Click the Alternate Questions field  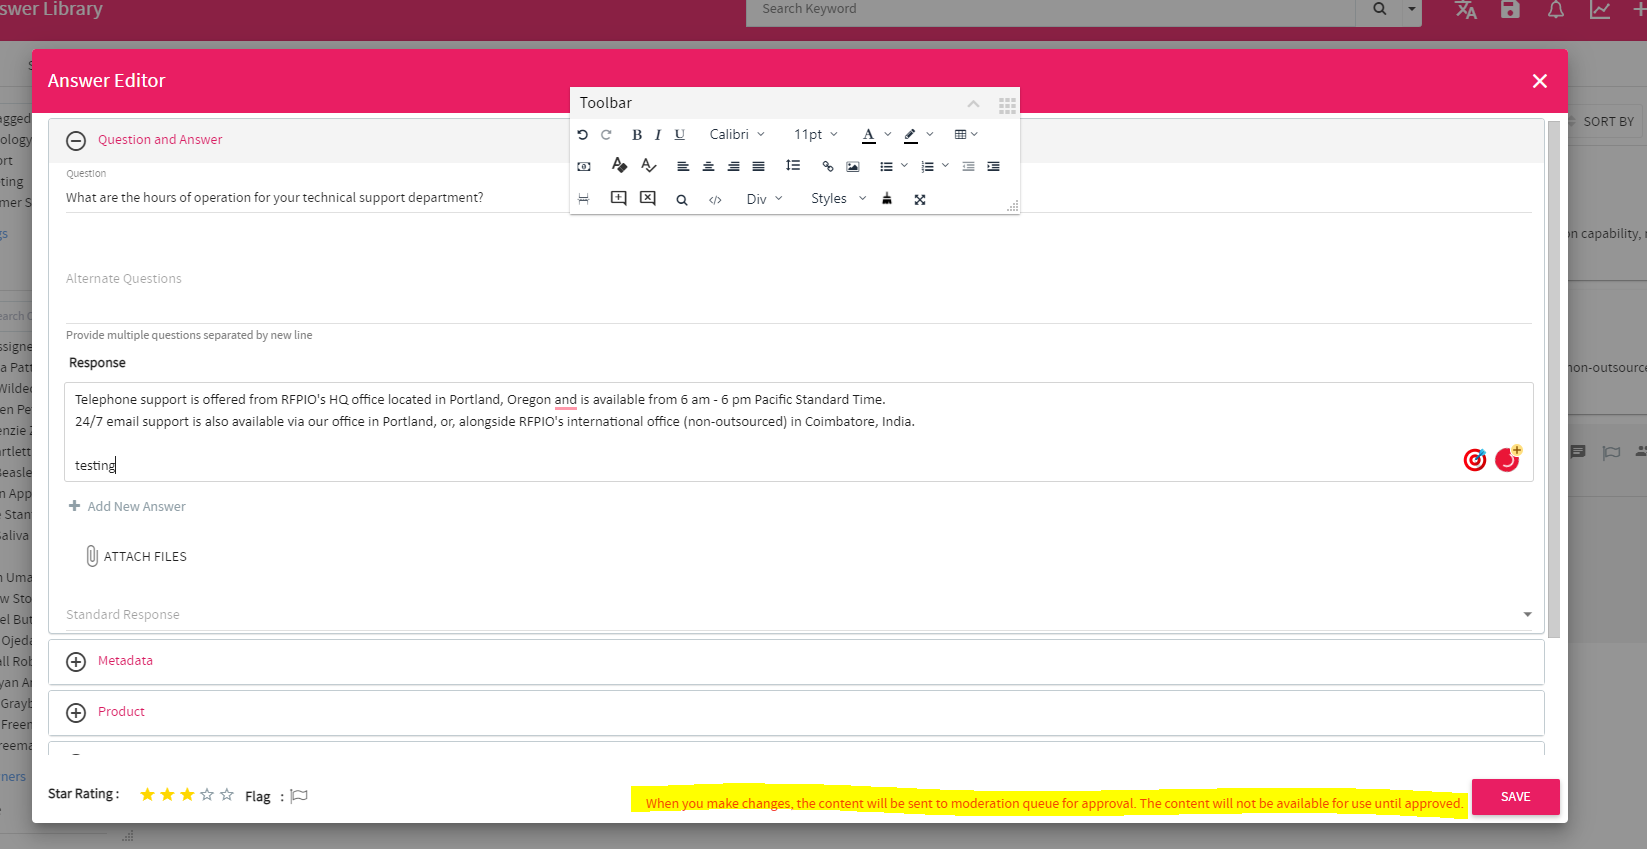pyautogui.click(x=799, y=291)
